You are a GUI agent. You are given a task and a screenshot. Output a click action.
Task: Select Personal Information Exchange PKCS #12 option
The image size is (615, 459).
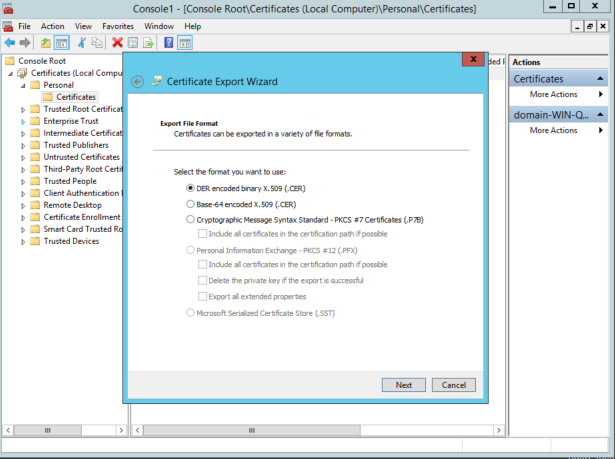pos(271,250)
